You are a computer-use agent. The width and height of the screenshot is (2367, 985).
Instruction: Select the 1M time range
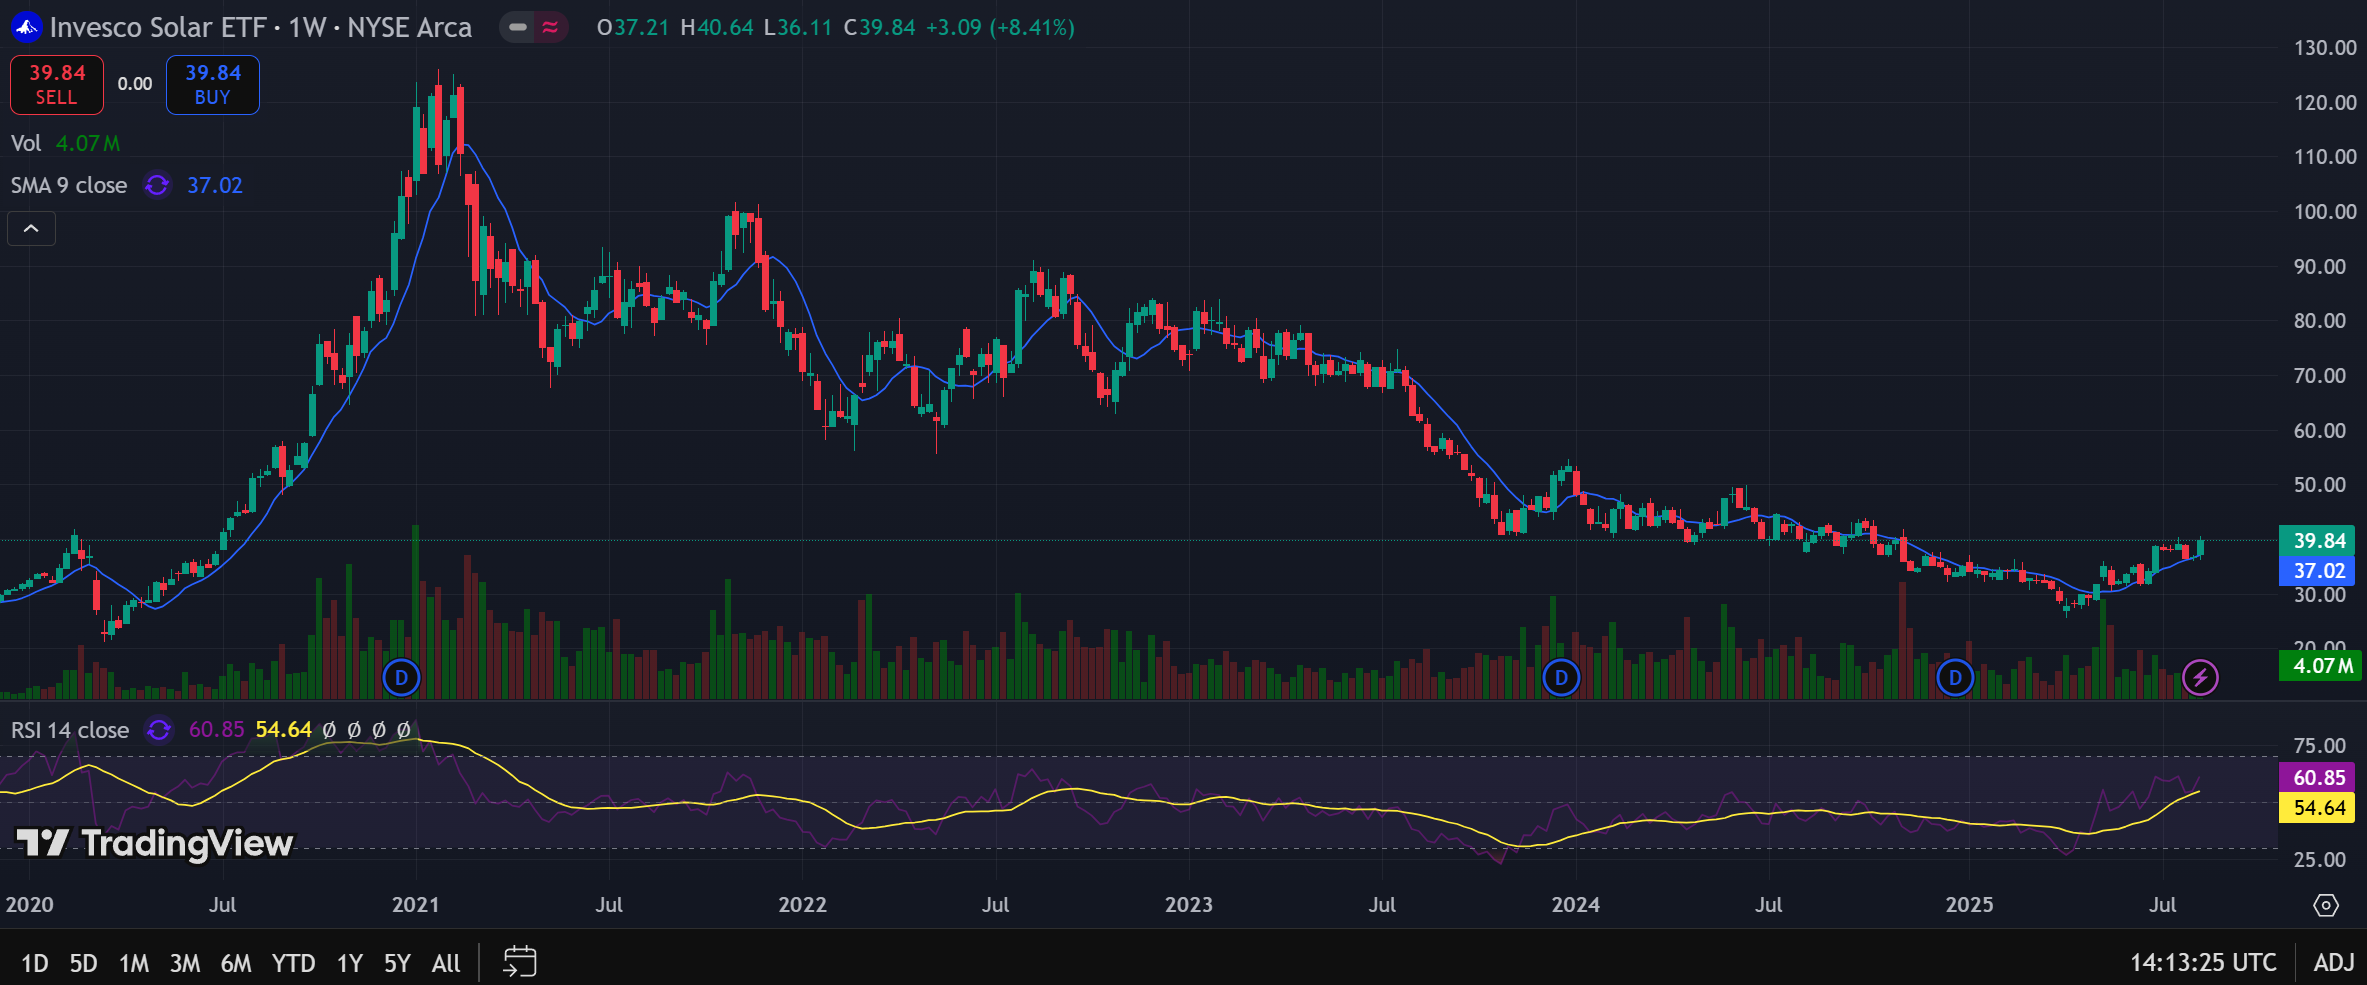tap(134, 963)
